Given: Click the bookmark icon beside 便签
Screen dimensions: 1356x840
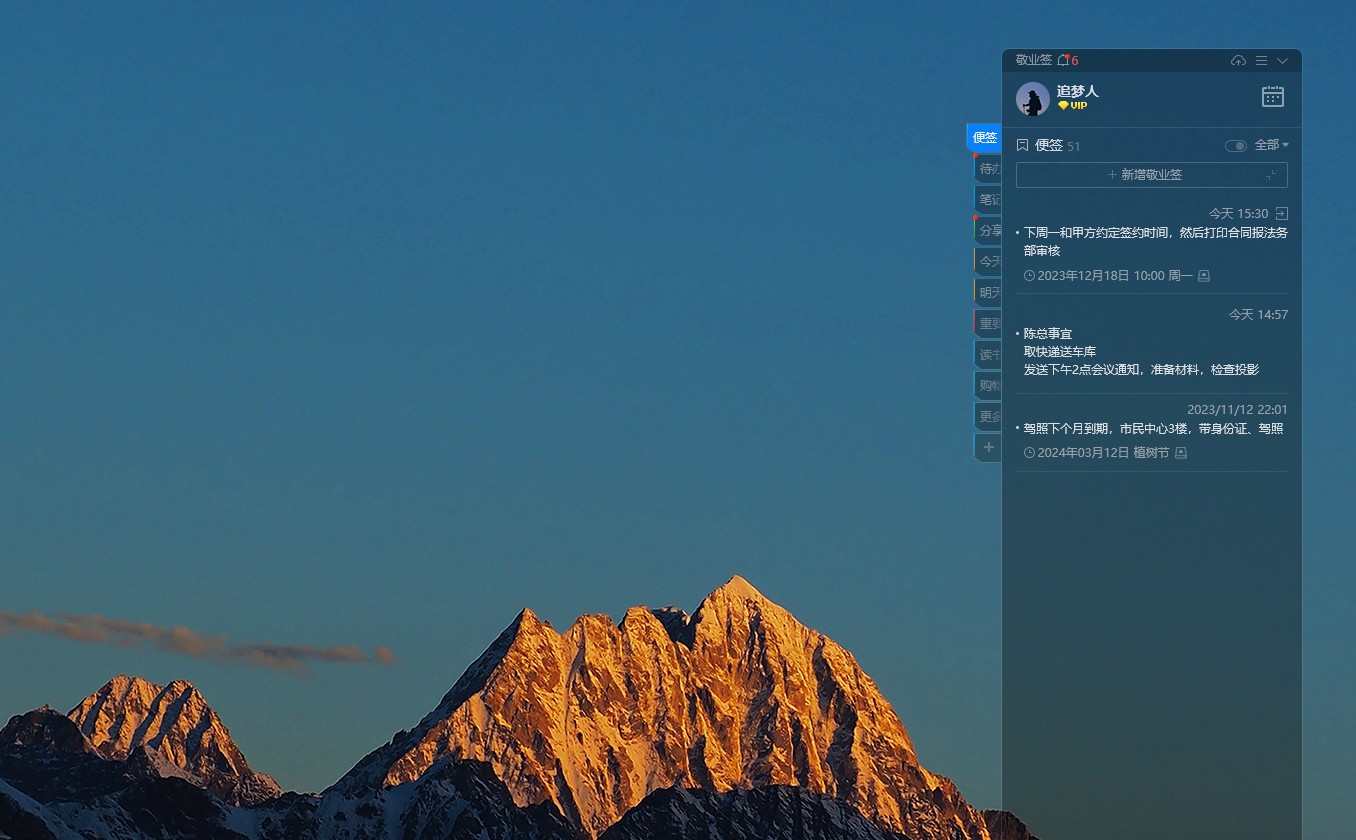Looking at the screenshot, I should 1022,145.
